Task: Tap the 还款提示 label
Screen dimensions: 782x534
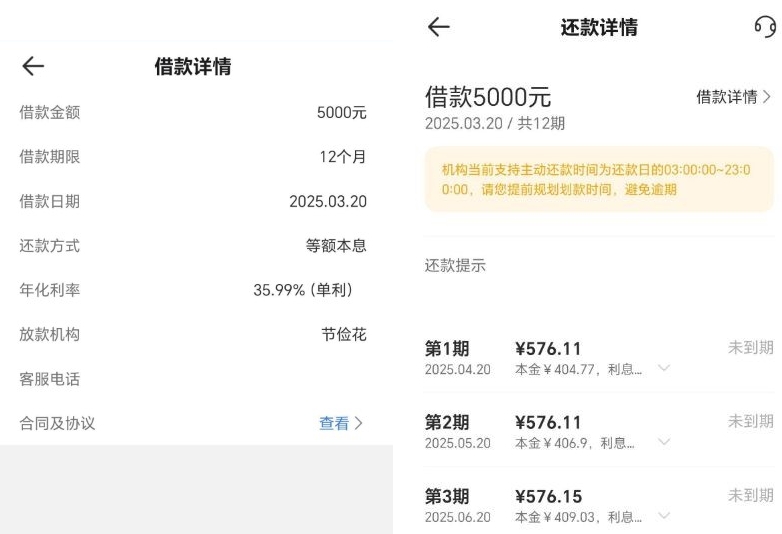Action: (x=455, y=266)
